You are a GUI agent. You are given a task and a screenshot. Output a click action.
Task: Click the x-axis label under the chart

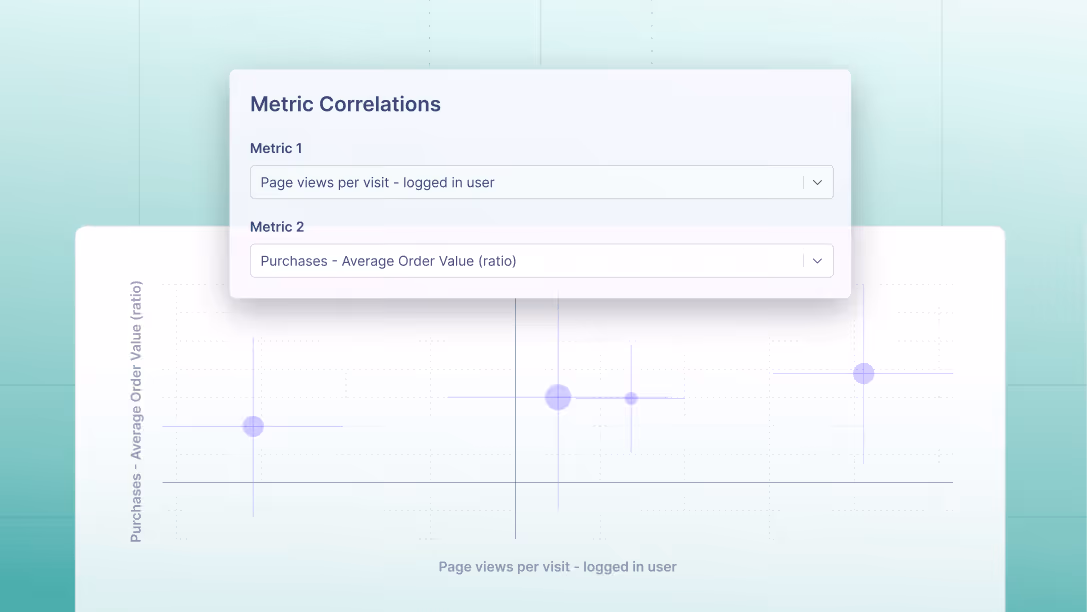click(x=557, y=566)
